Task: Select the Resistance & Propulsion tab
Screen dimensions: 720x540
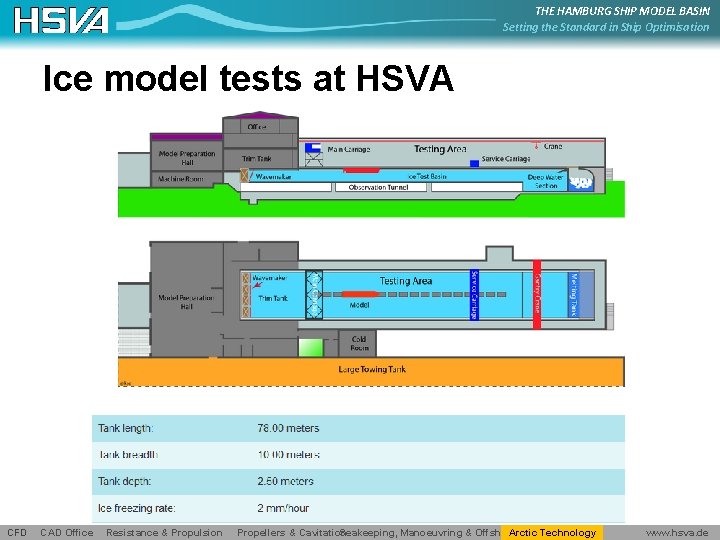Action: click(x=164, y=533)
